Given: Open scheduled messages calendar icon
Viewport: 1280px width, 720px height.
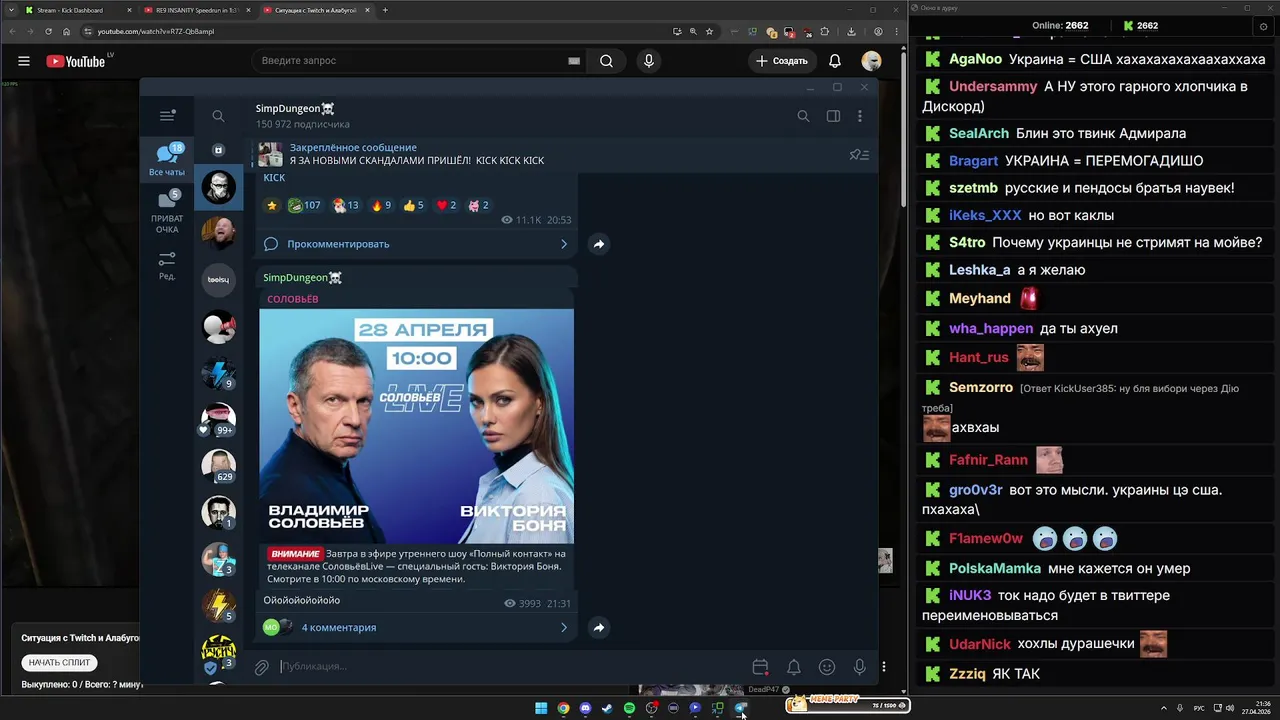Looking at the screenshot, I should point(760,667).
